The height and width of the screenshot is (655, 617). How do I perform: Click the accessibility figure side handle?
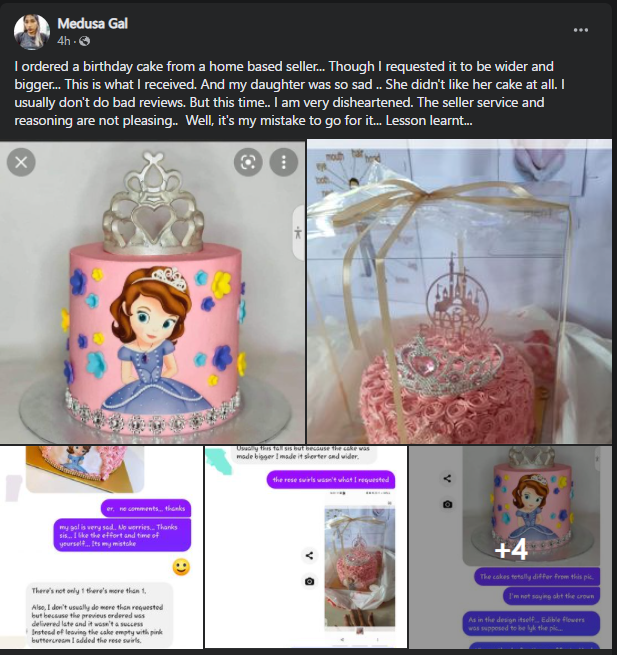298,233
